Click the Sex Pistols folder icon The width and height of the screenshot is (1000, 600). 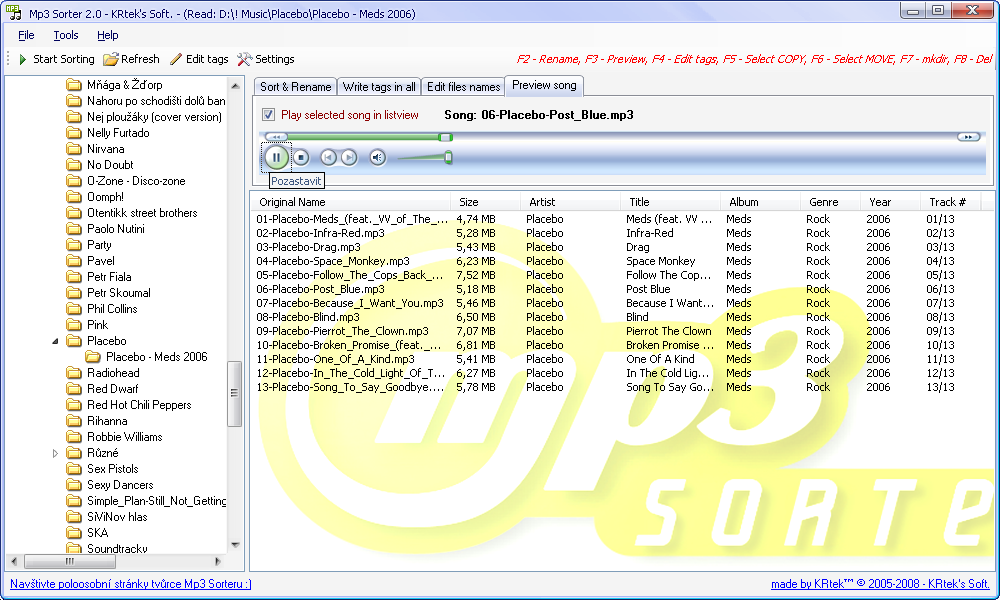pyautogui.click(x=75, y=469)
